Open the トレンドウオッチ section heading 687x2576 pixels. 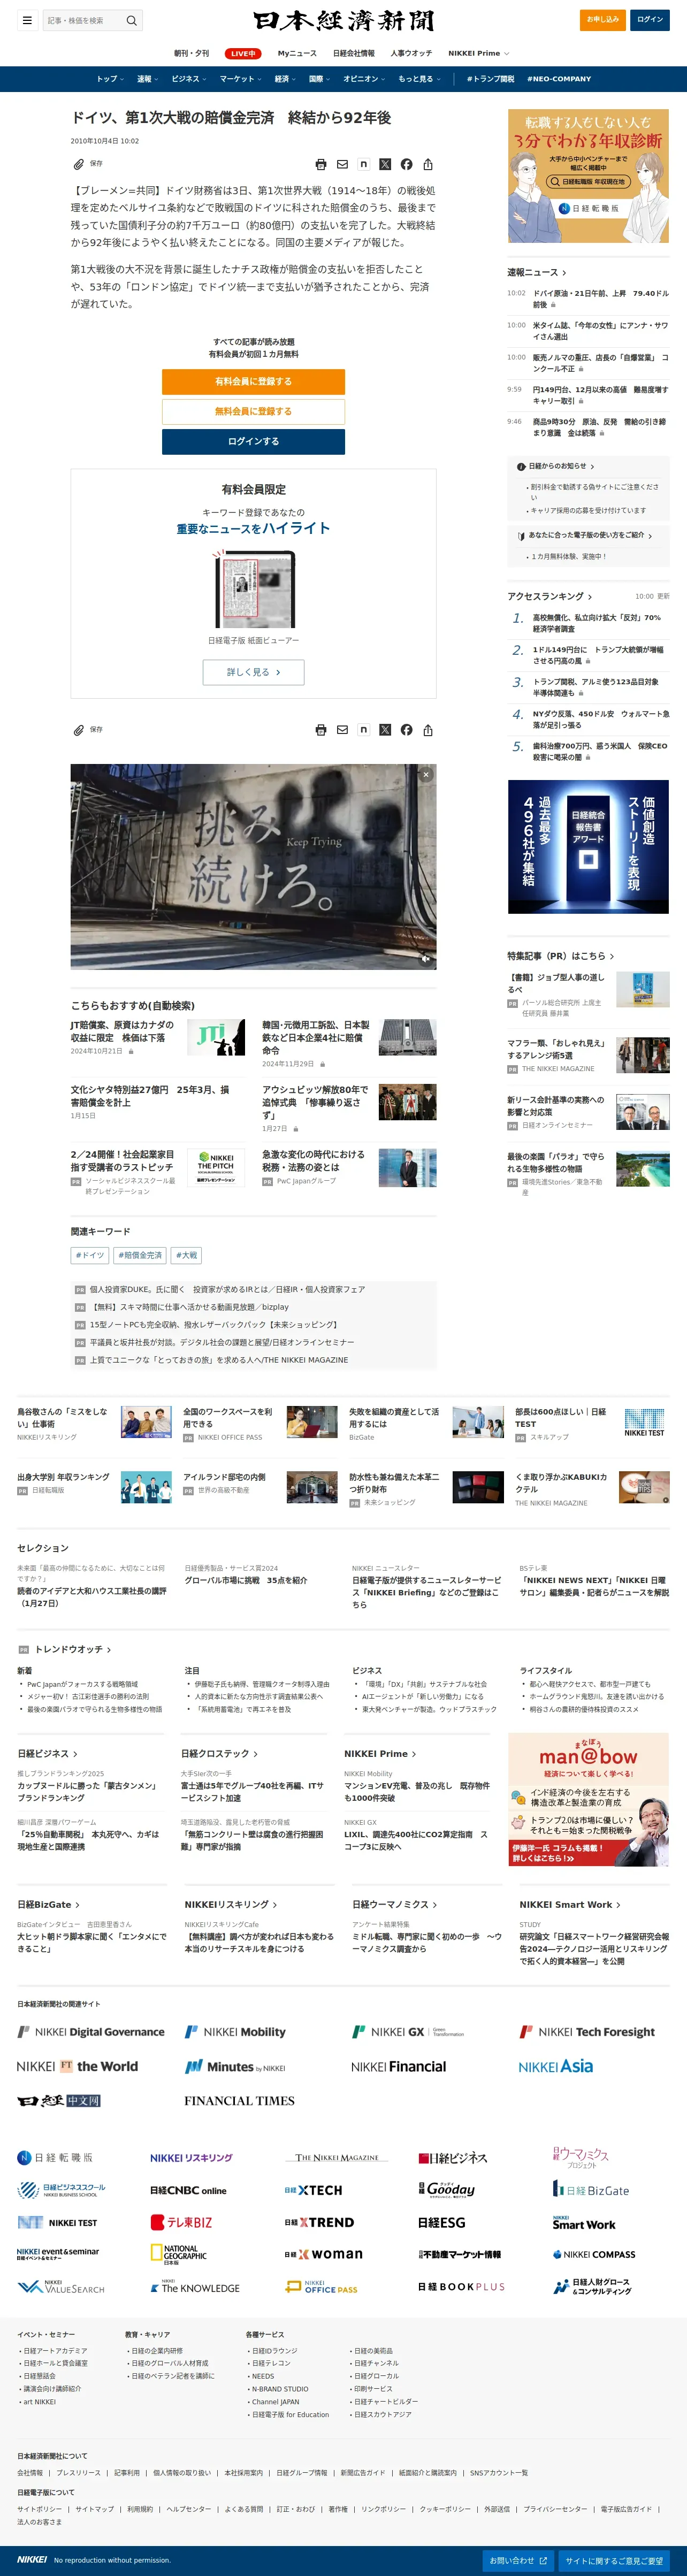click(x=73, y=1649)
